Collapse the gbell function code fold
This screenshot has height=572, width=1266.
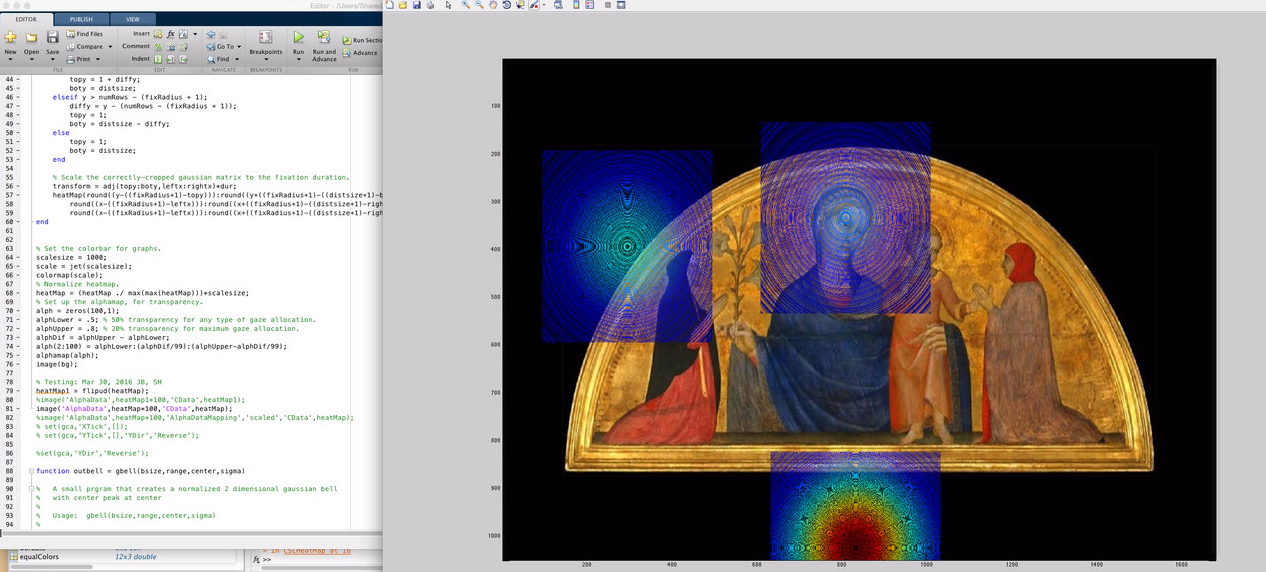[31, 471]
